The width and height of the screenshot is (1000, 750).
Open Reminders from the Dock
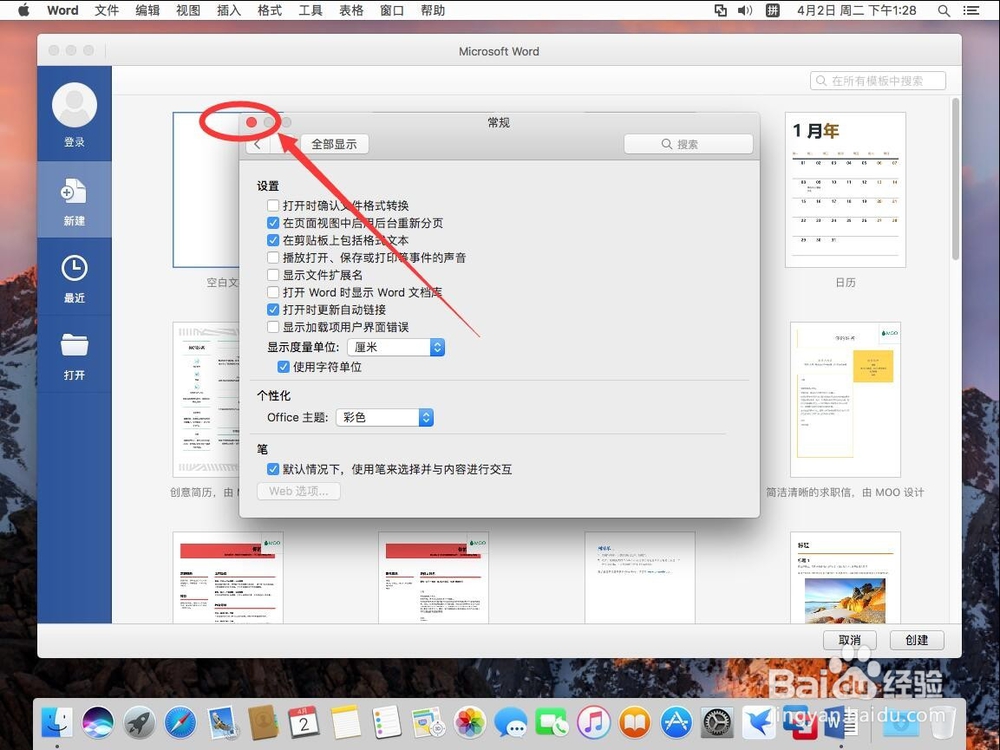[386, 723]
